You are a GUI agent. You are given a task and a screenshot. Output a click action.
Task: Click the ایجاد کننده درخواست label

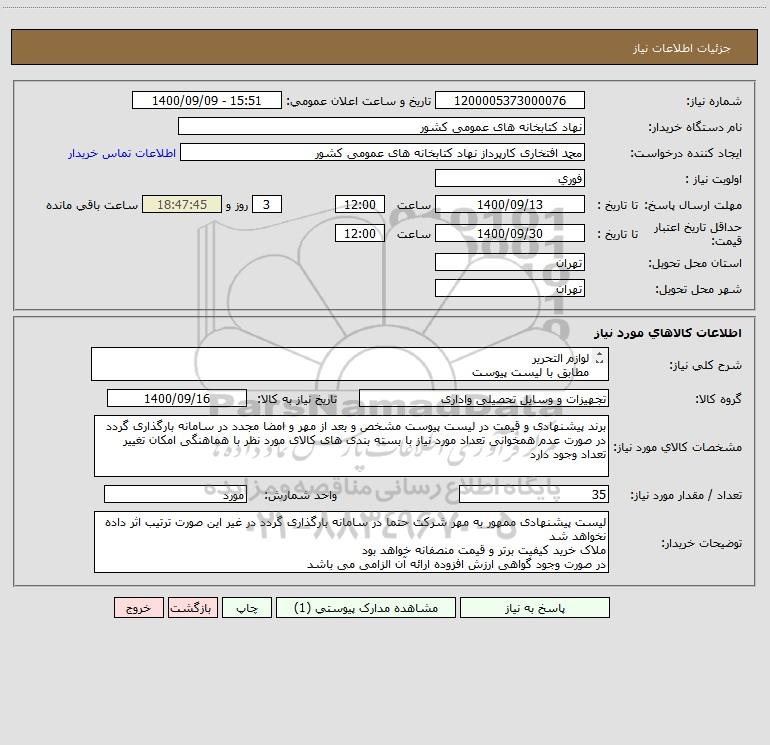pos(687,153)
